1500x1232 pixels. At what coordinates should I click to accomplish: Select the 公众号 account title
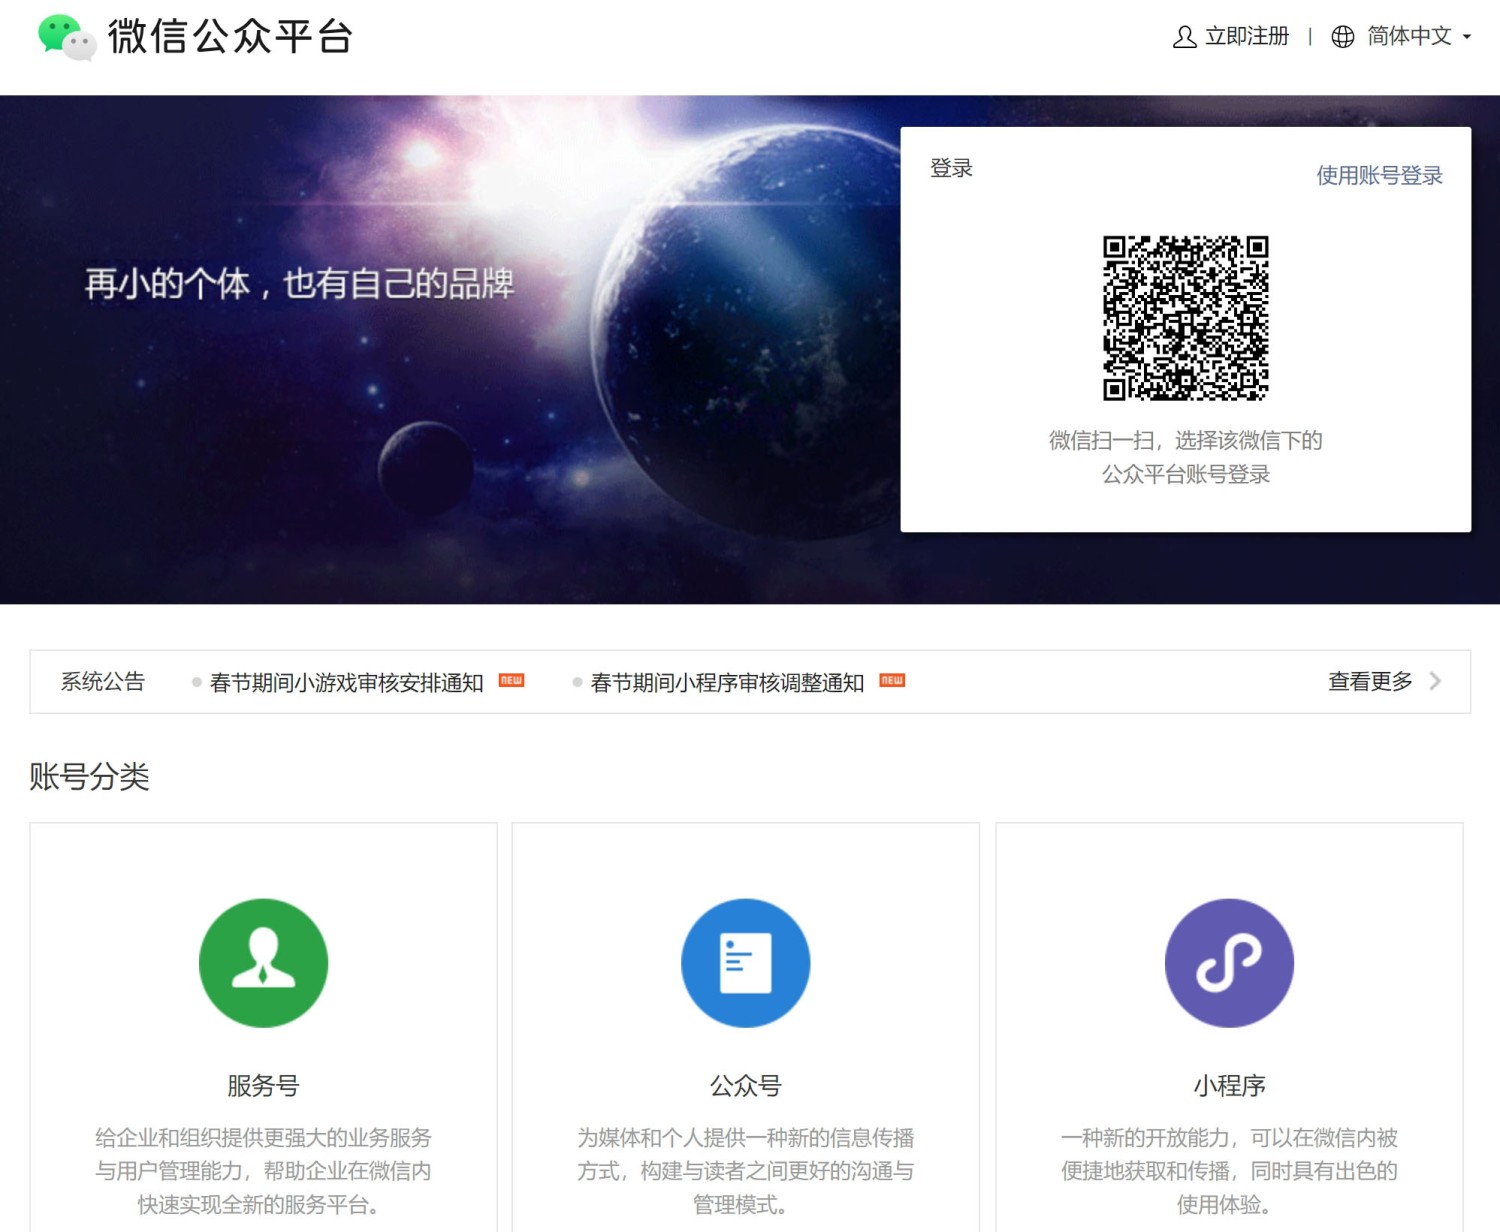tap(745, 1085)
